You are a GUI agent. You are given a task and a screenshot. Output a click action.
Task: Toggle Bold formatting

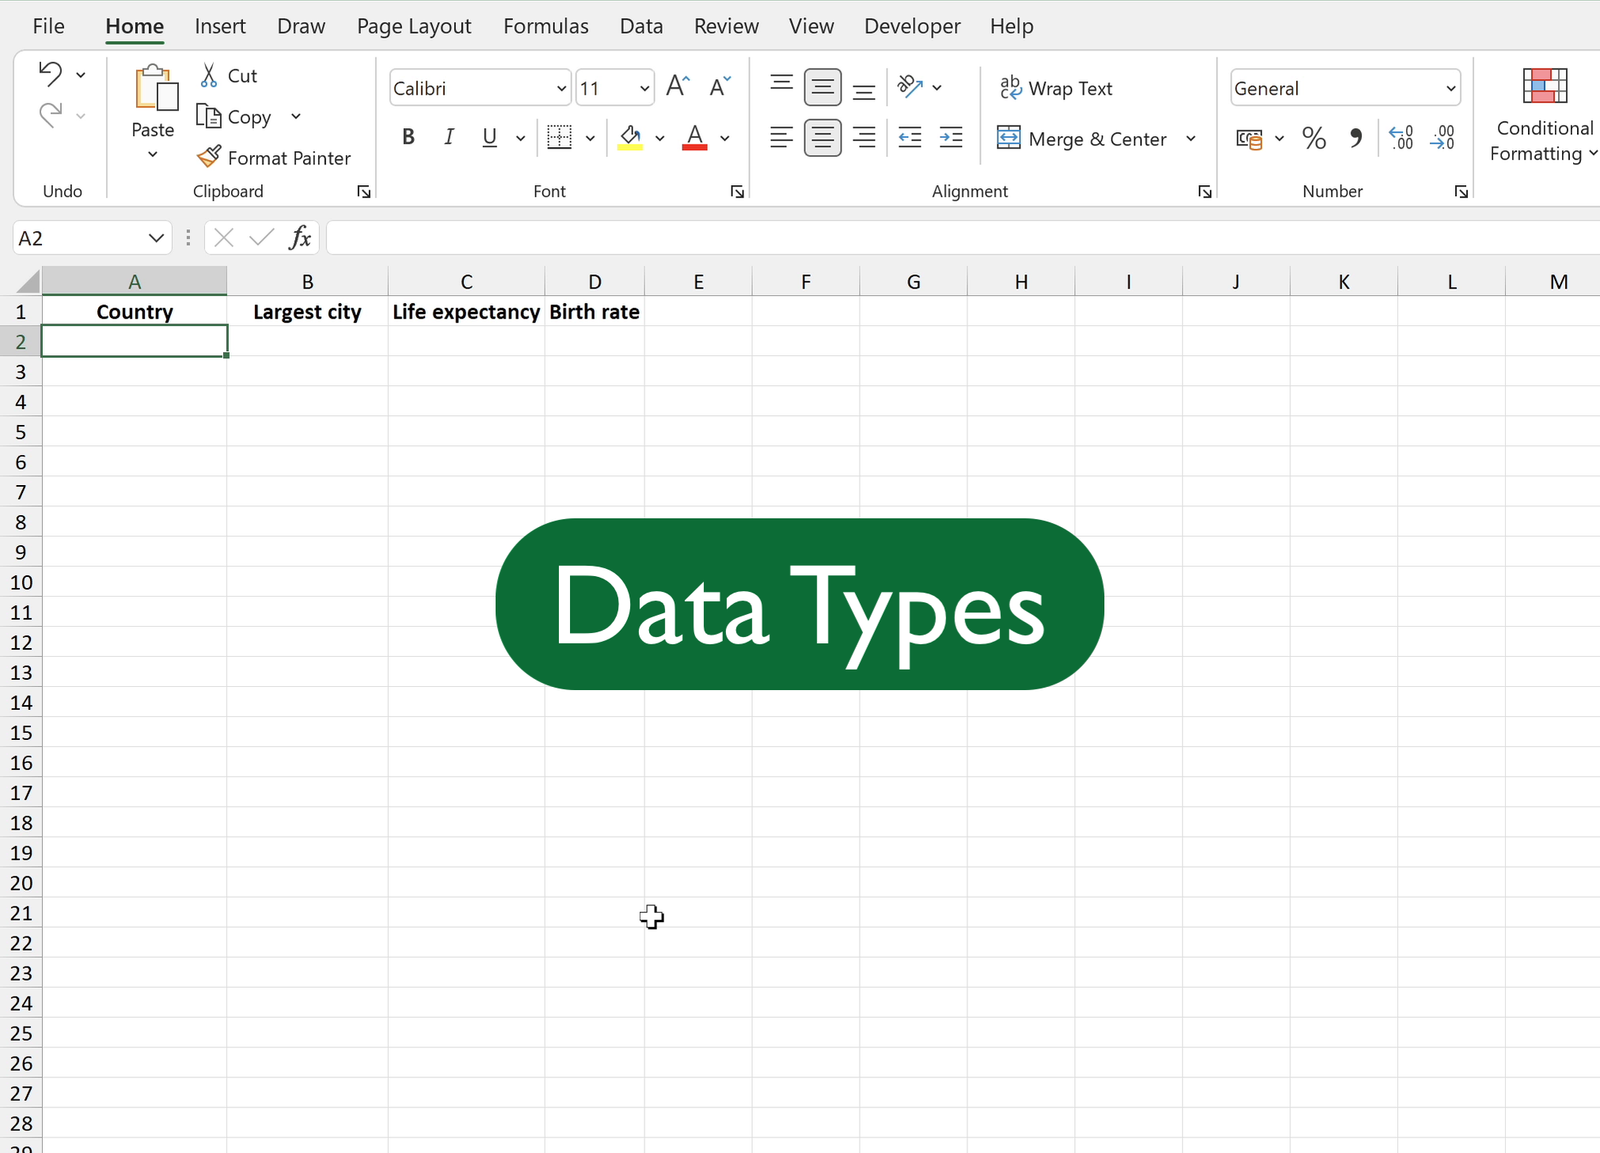pyautogui.click(x=408, y=138)
